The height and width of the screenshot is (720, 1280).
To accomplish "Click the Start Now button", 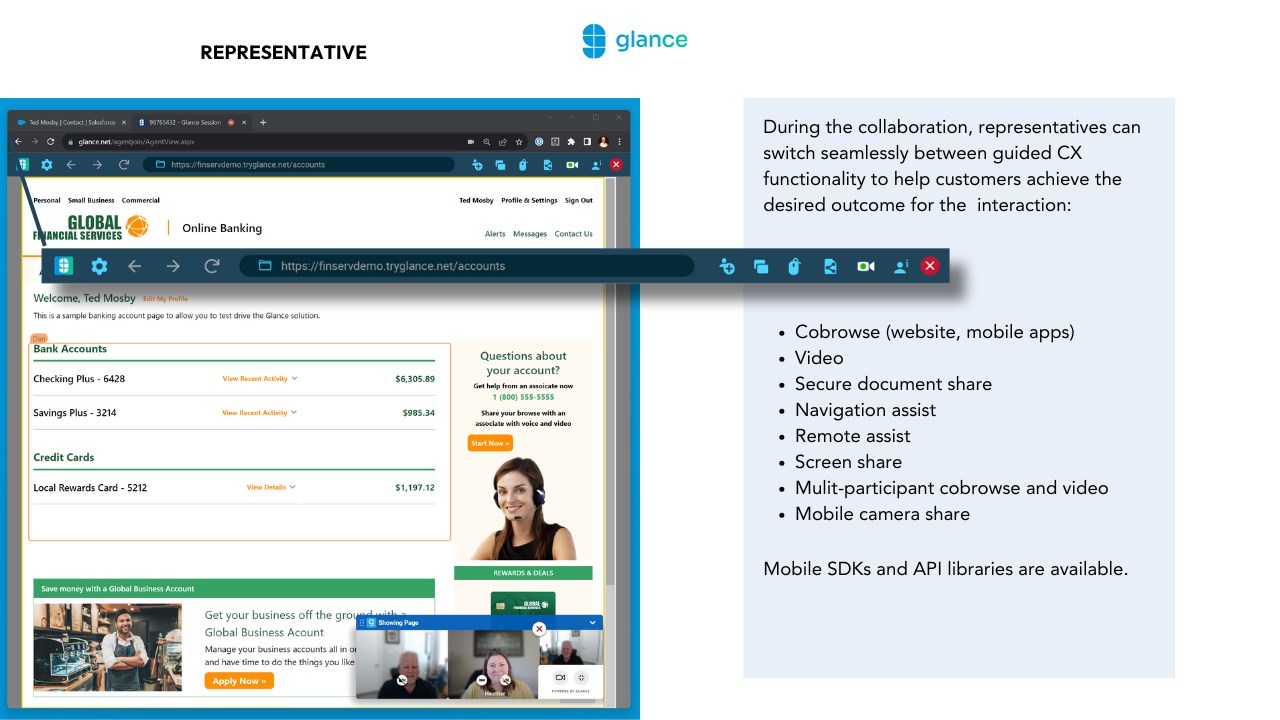I will [490, 443].
